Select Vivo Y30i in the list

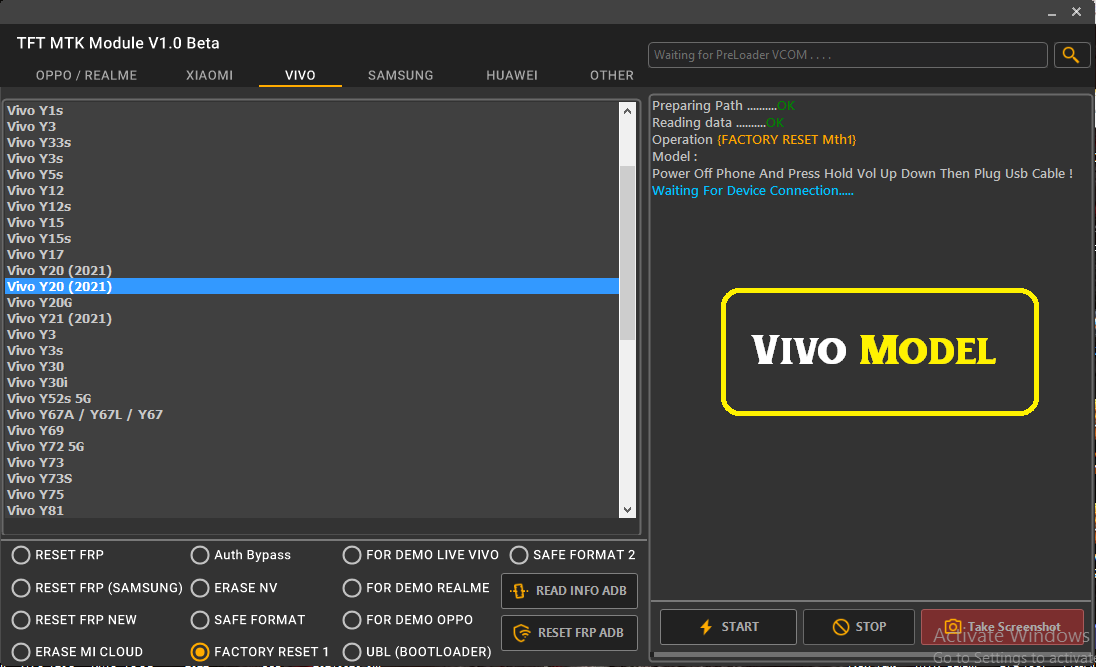click(x=312, y=382)
